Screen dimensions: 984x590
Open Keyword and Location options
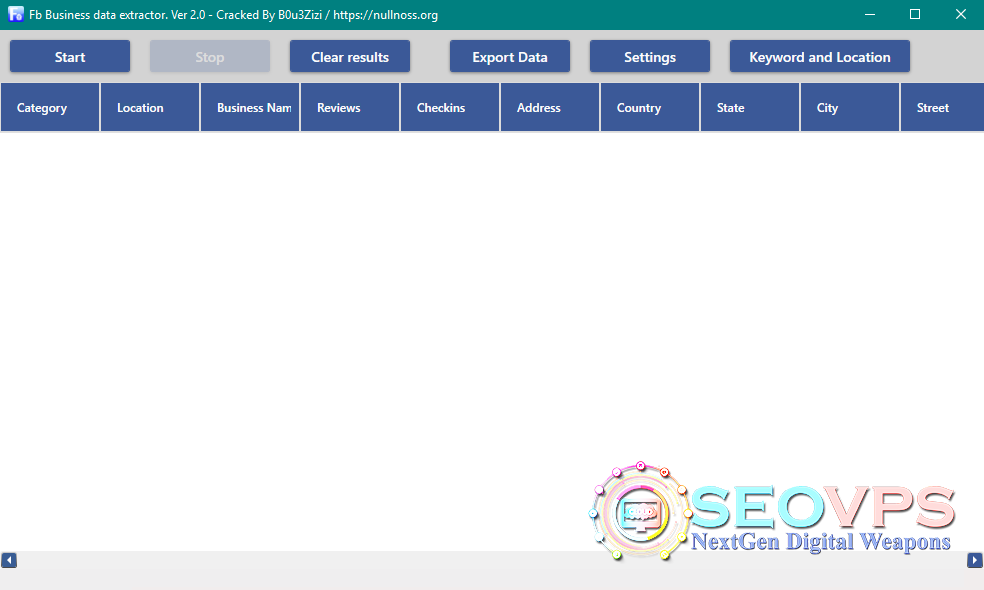coord(820,56)
